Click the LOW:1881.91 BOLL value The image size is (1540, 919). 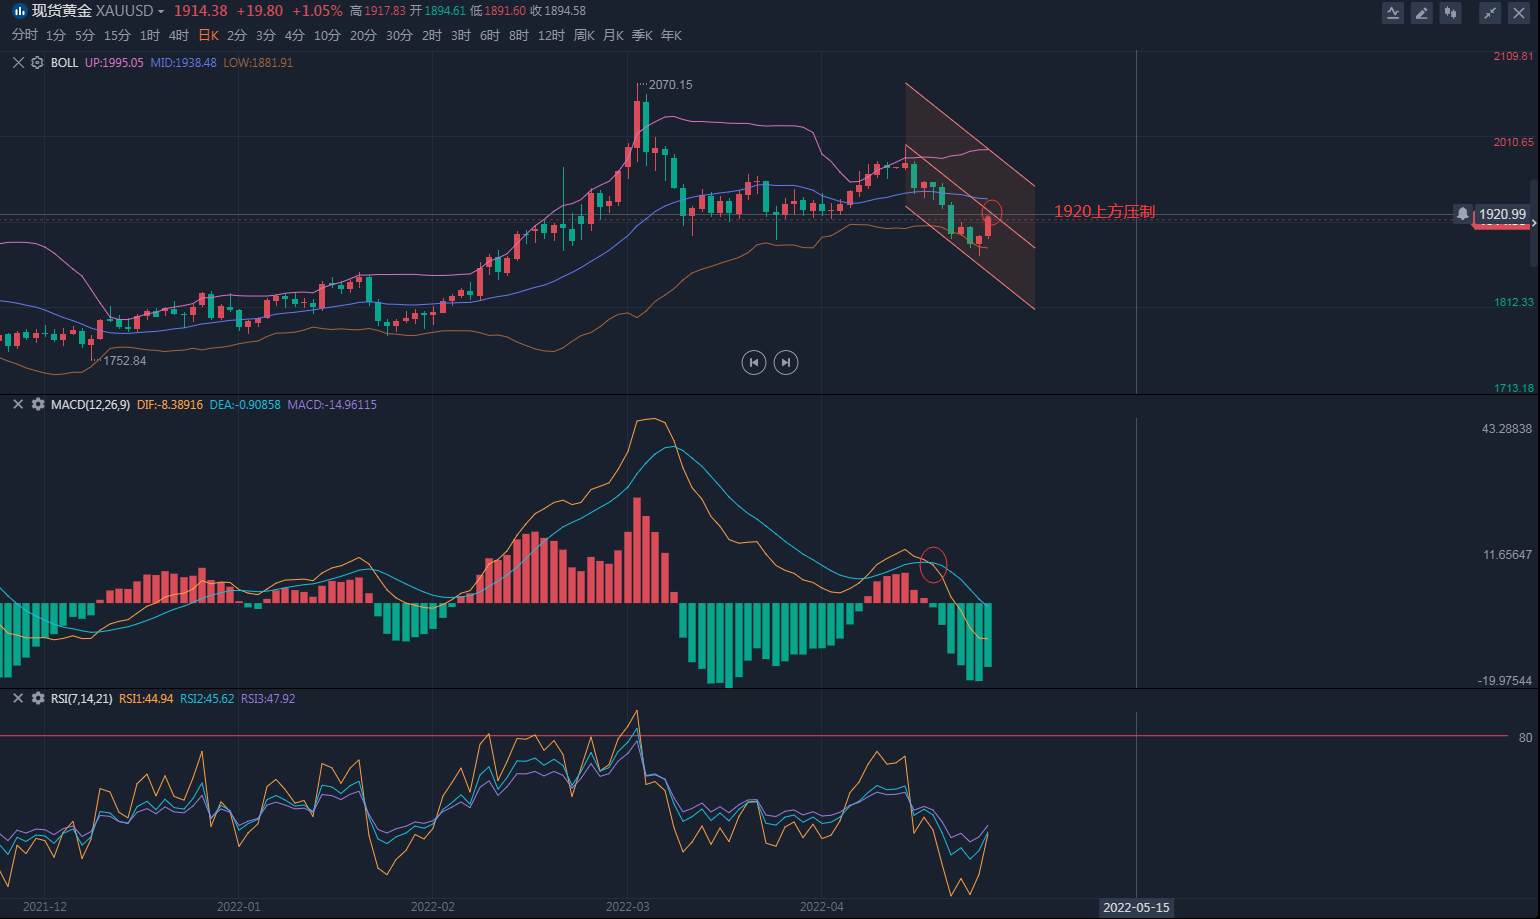258,62
